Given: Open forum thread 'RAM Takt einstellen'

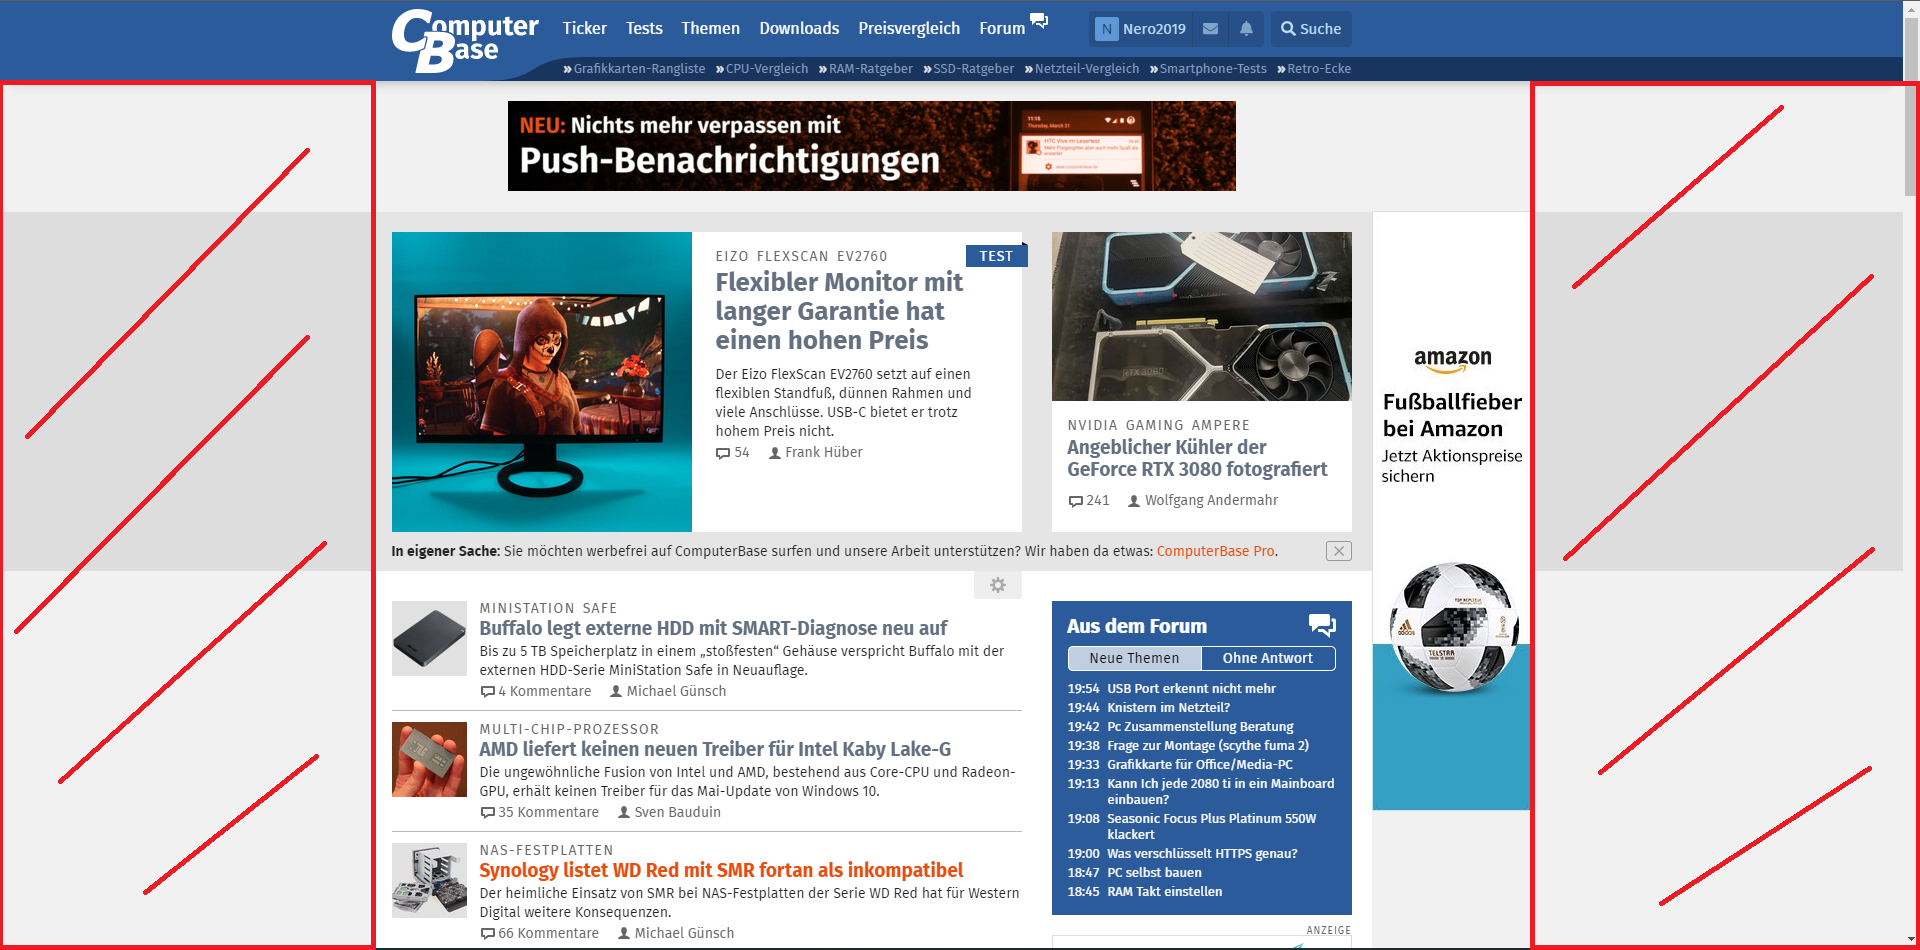Looking at the screenshot, I should pos(1164,891).
